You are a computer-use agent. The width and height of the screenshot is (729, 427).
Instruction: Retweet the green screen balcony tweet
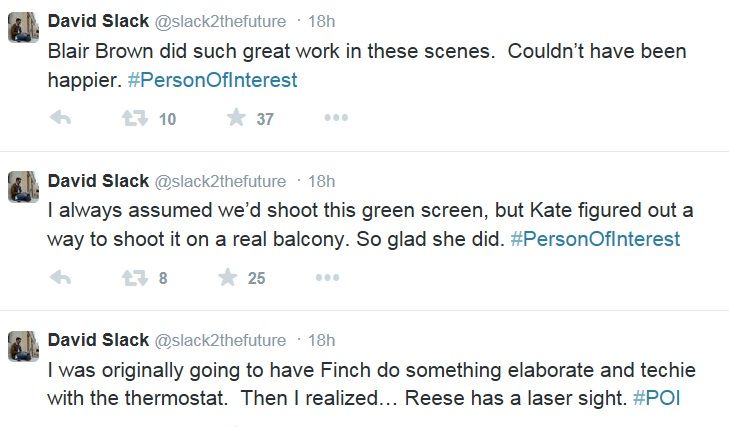pyautogui.click(x=133, y=278)
